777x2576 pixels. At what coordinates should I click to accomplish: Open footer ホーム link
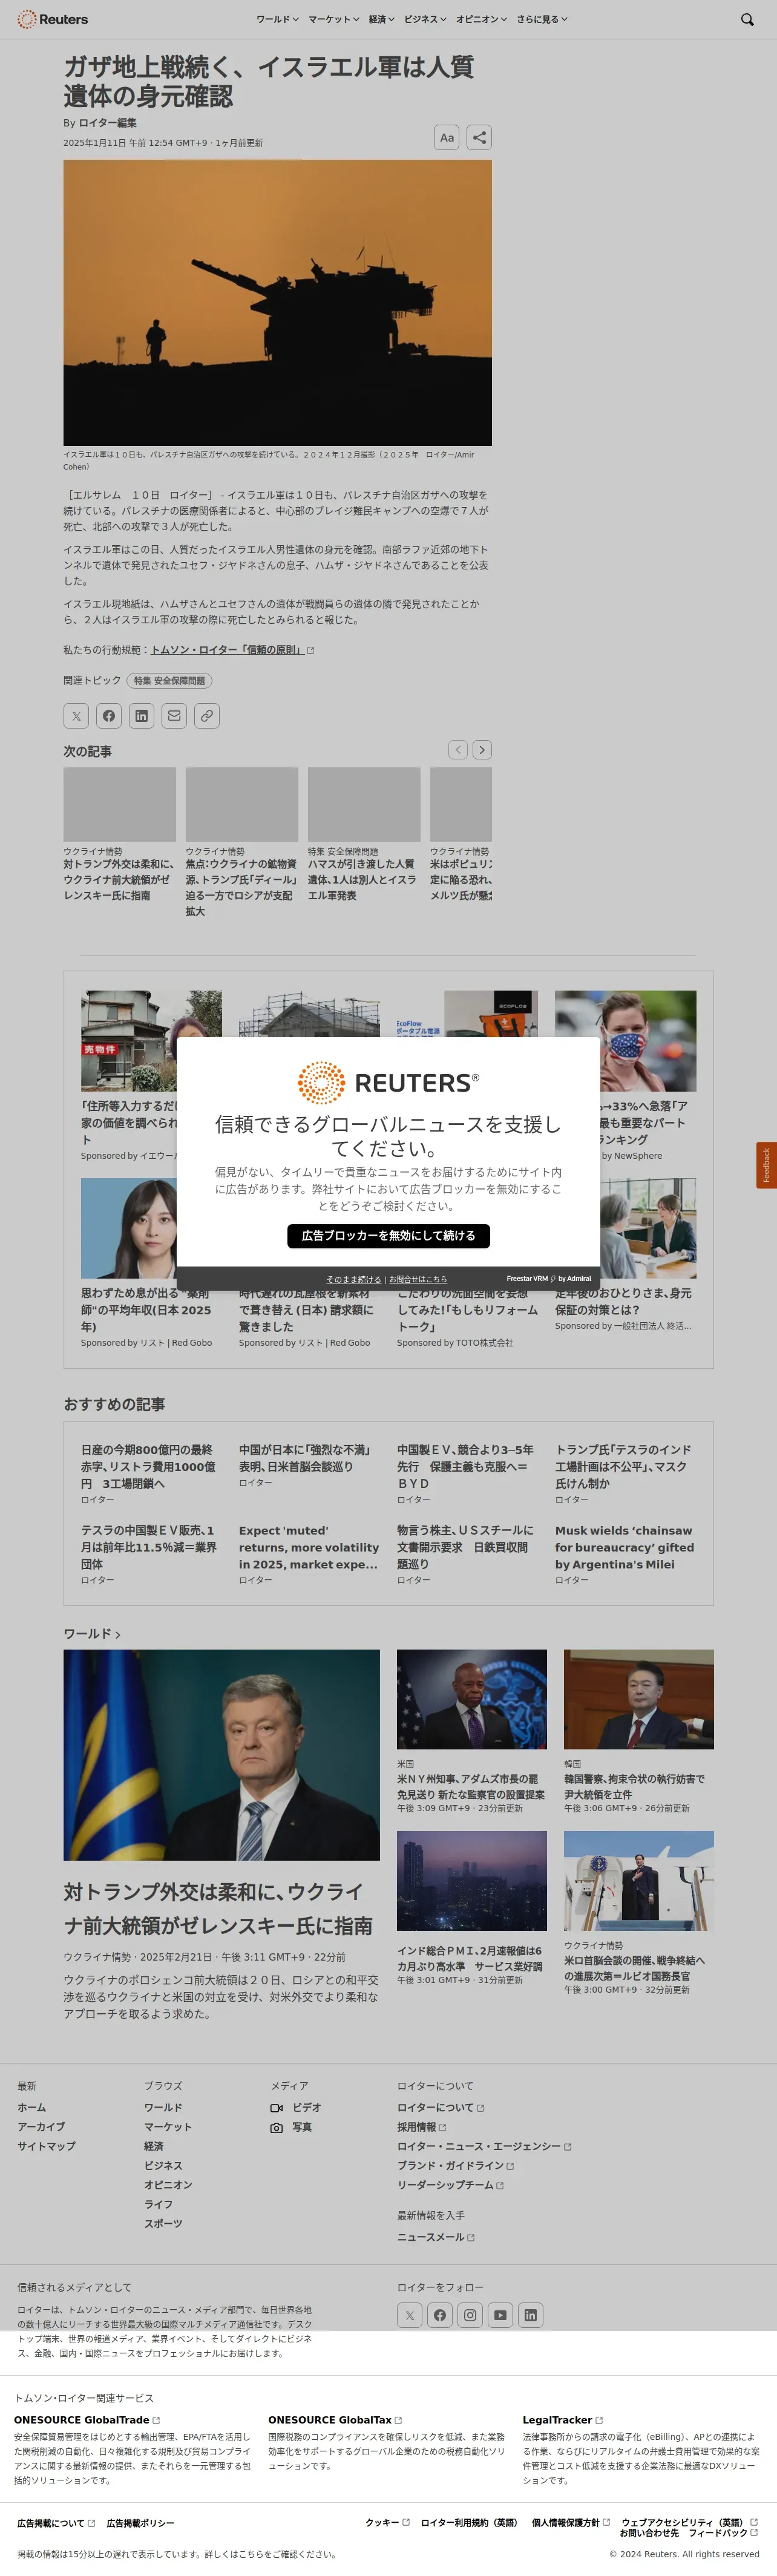coord(31,2107)
